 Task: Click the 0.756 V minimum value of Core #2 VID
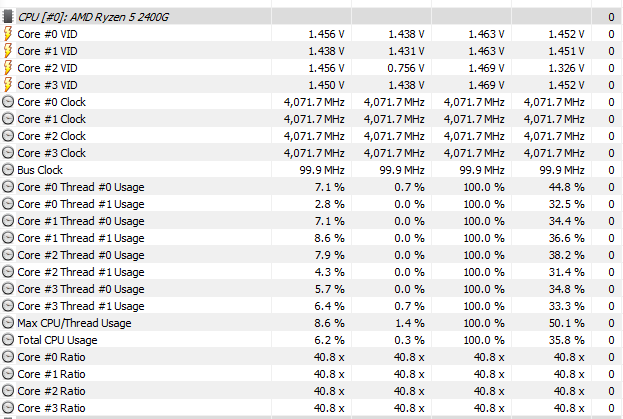[x=406, y=68]
